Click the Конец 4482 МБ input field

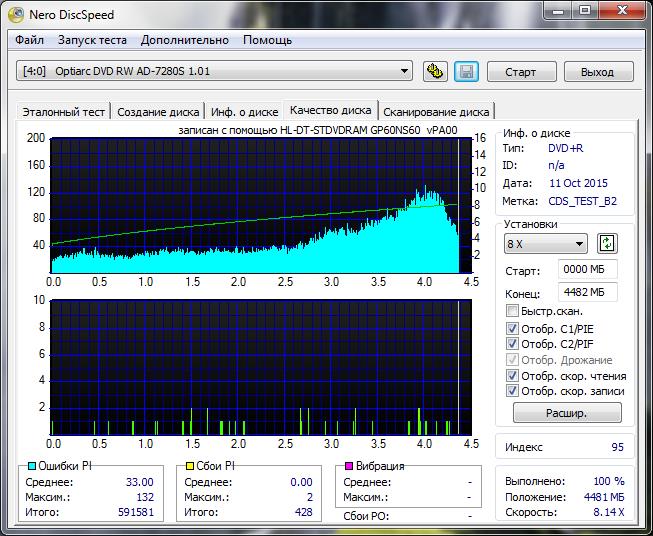point(589,292)
